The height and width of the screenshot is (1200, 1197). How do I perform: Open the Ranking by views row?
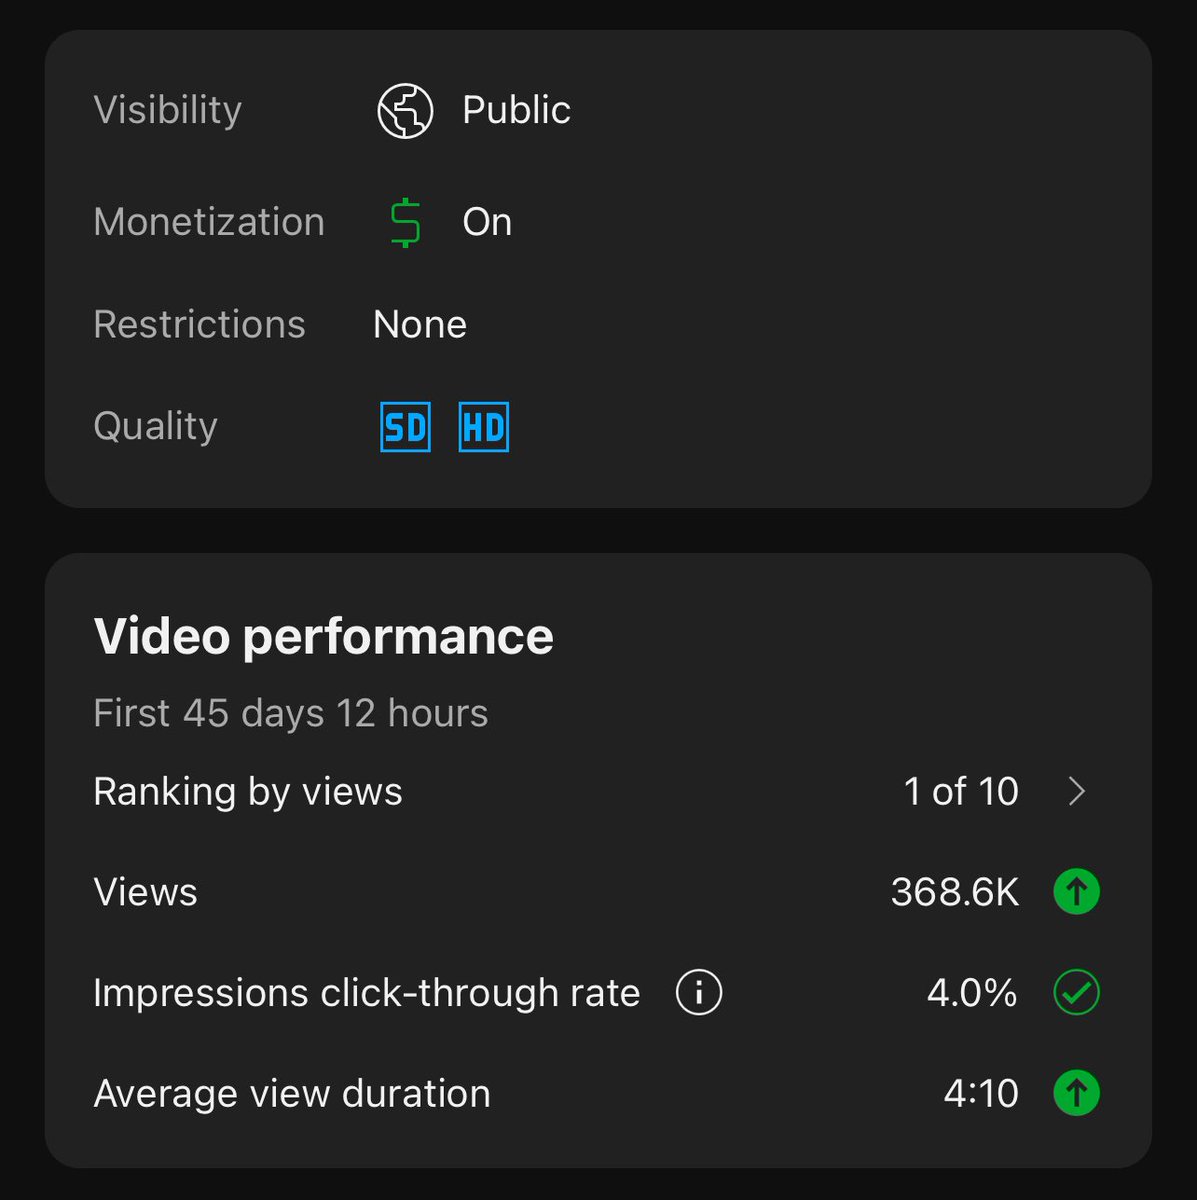597,791
